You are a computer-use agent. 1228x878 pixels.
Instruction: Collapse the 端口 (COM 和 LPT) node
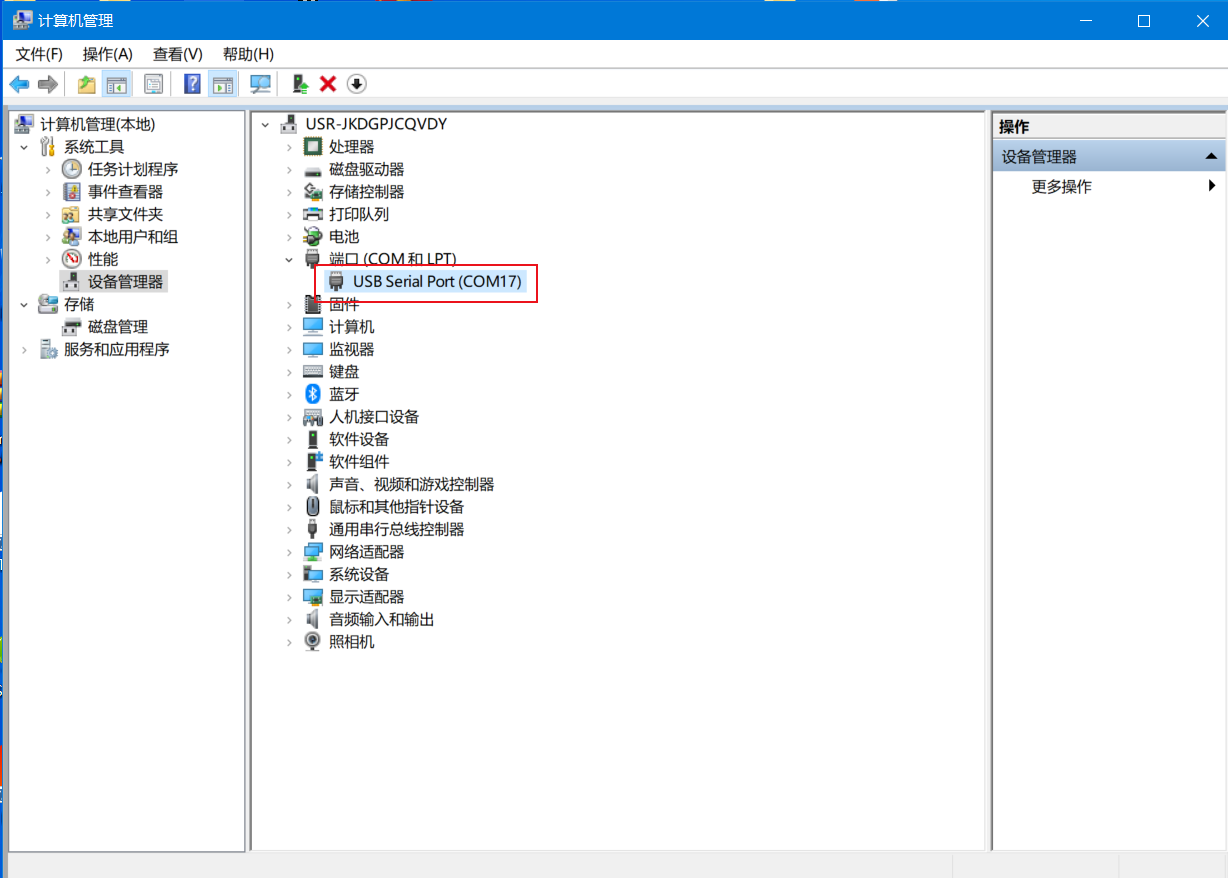[x=290, y=260]
